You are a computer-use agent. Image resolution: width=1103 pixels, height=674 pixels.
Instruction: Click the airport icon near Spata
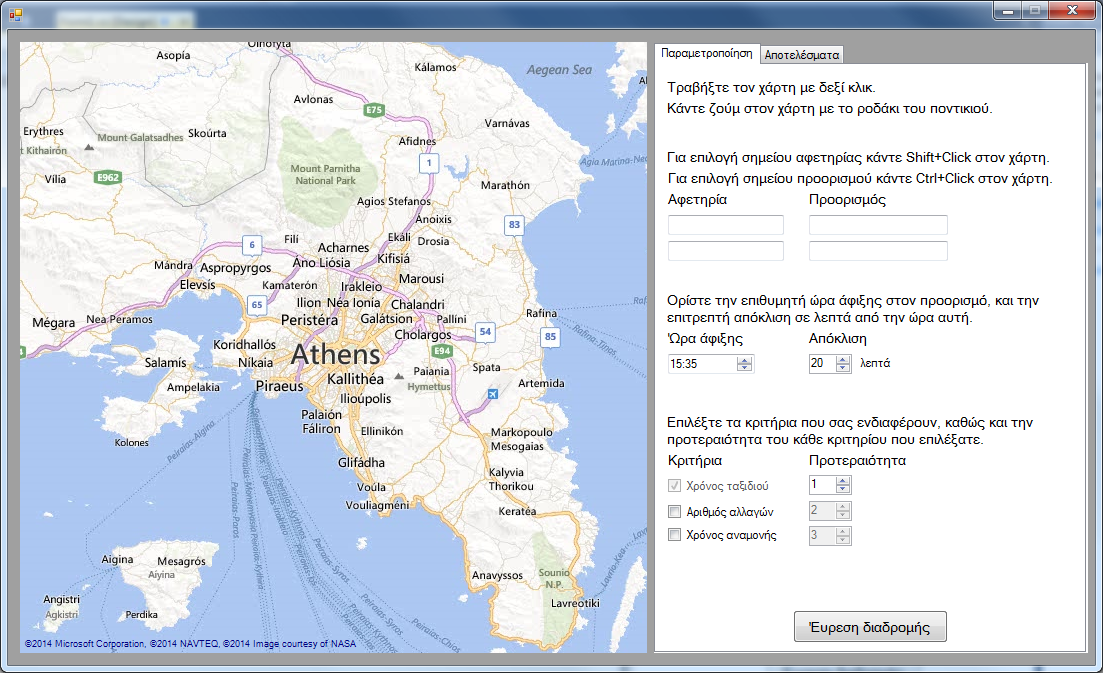point(493,394)
